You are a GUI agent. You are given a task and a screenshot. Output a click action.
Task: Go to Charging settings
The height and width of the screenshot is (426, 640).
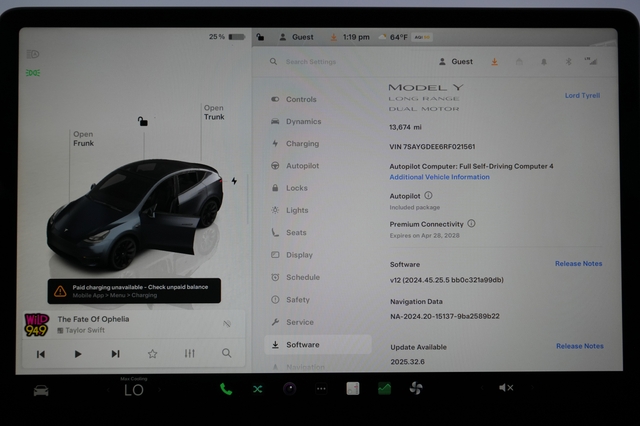tap(302, 144)
